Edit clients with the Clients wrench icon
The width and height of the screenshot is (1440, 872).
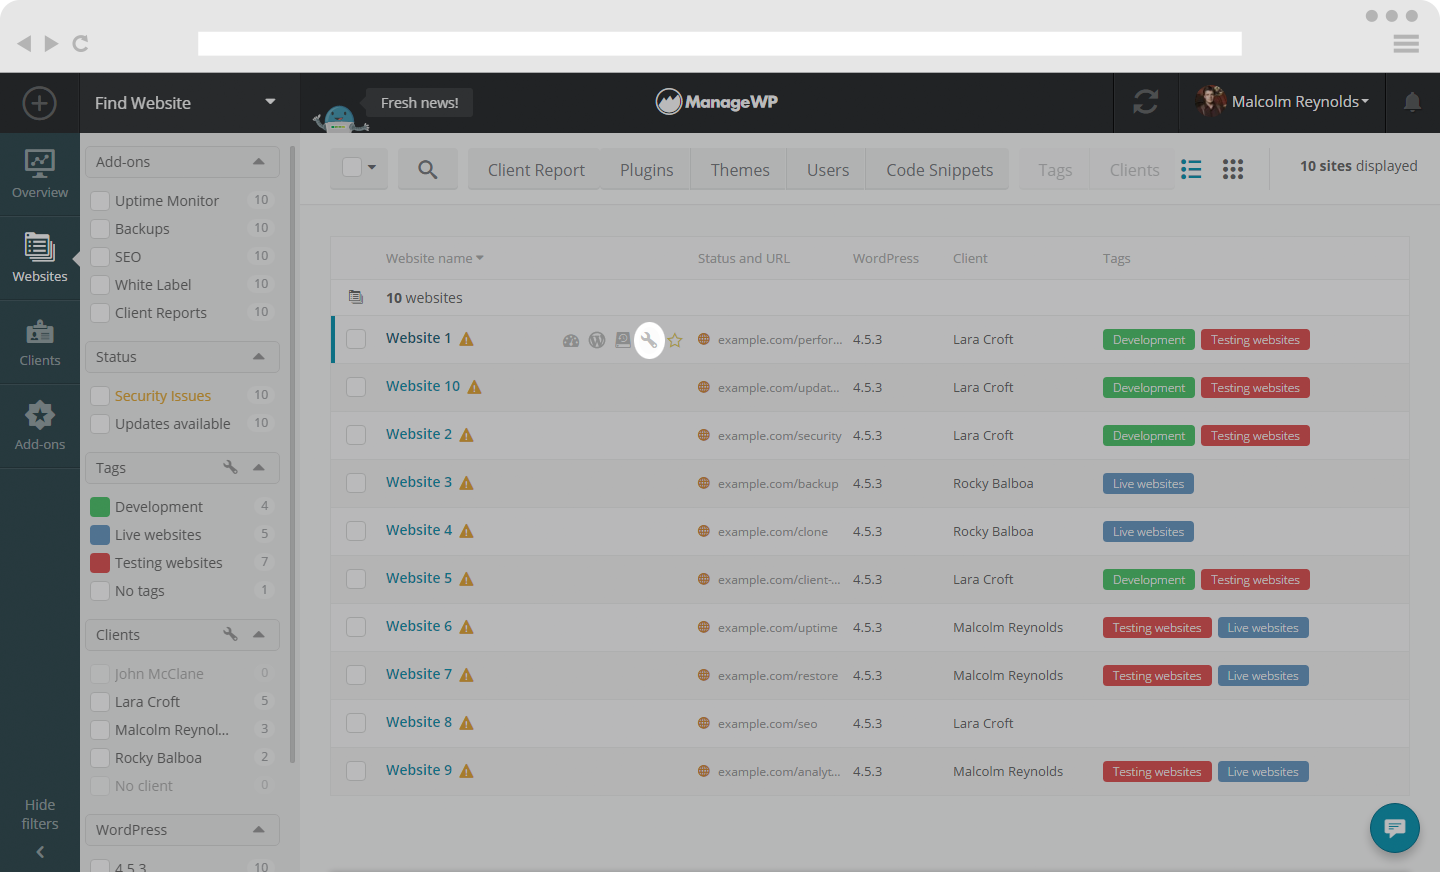click(231, 634)
